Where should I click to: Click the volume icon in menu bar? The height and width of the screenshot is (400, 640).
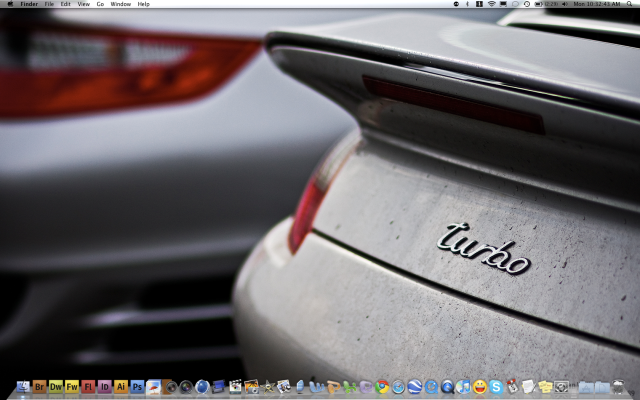[565, 4]
